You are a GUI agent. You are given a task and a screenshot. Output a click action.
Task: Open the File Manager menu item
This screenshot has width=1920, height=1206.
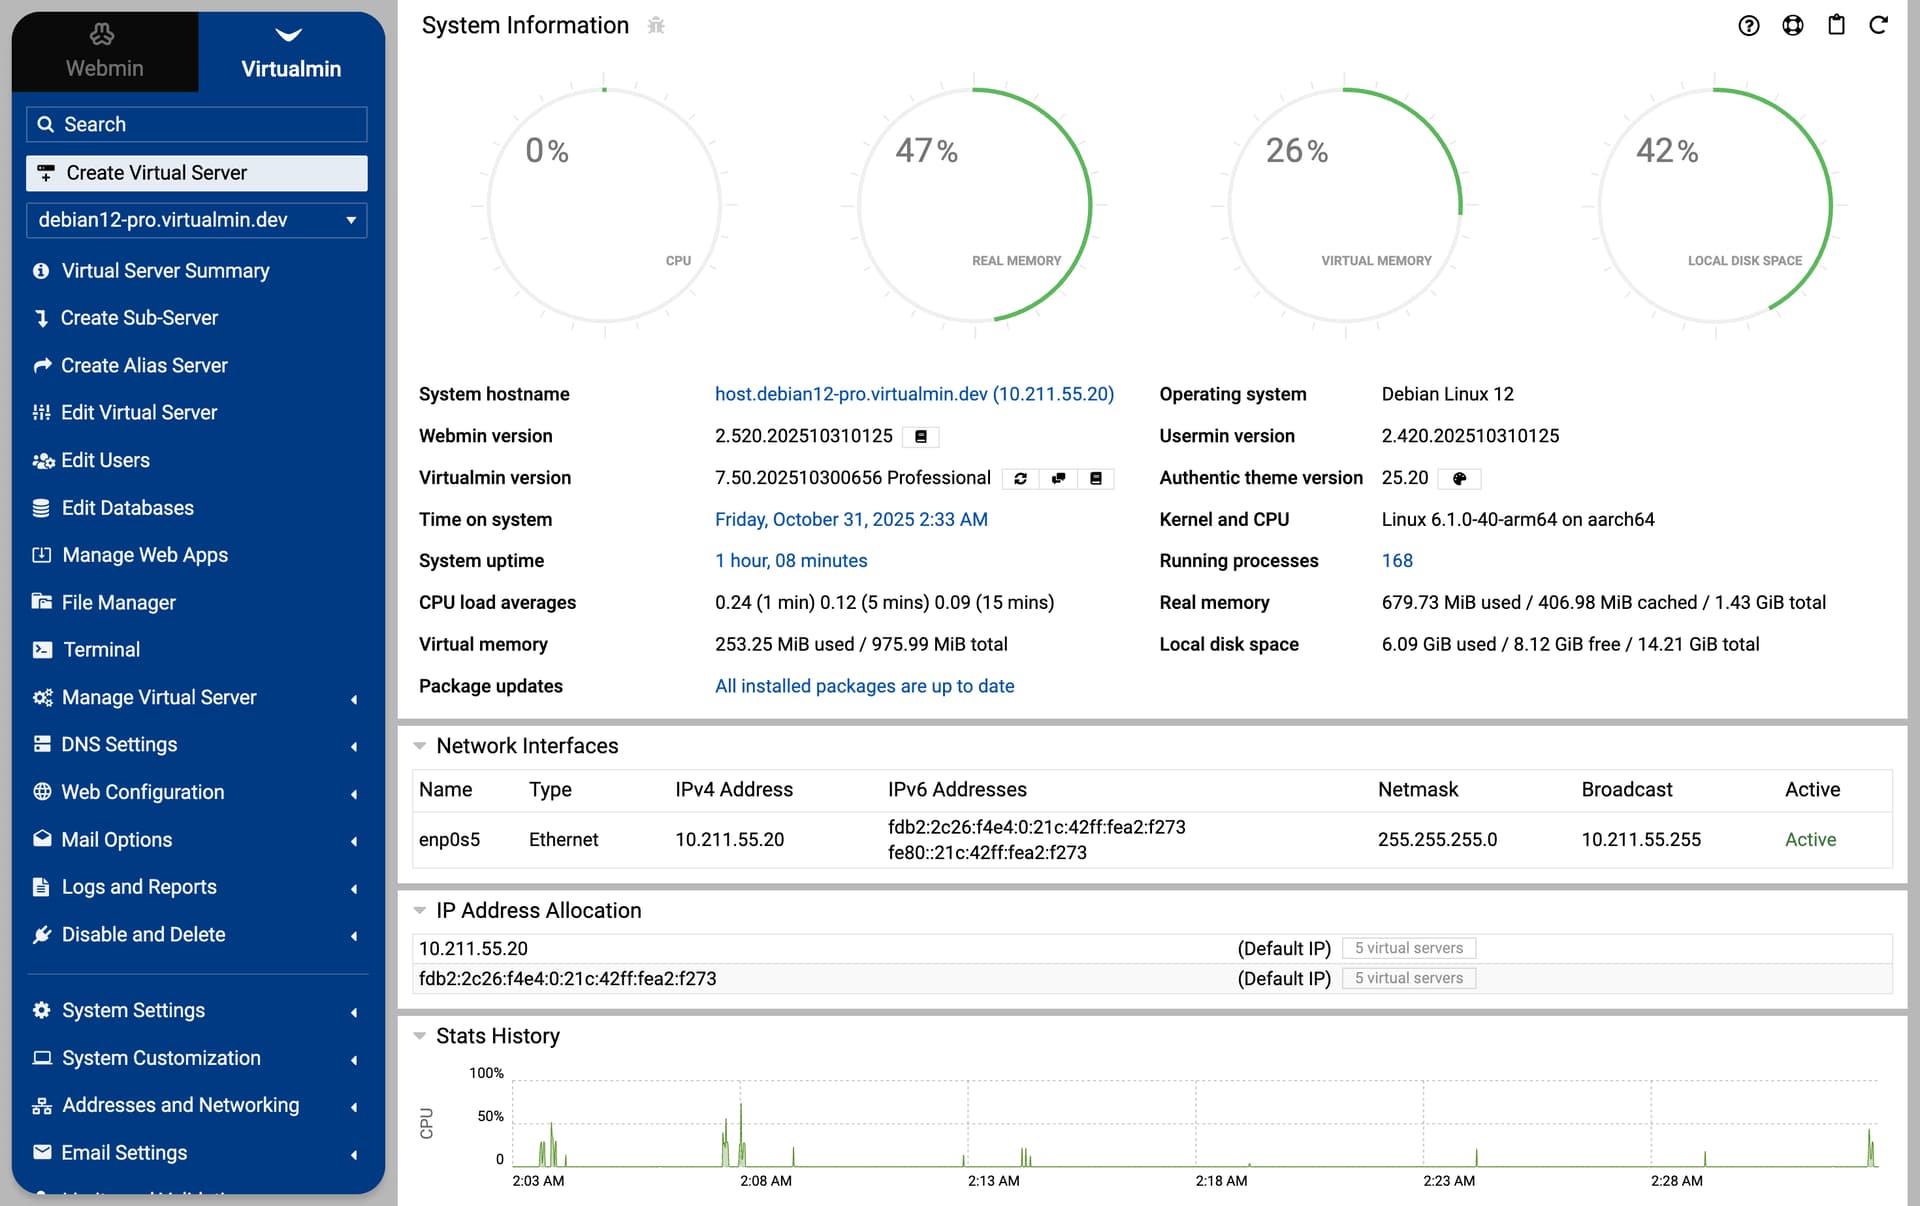point(118,603)
